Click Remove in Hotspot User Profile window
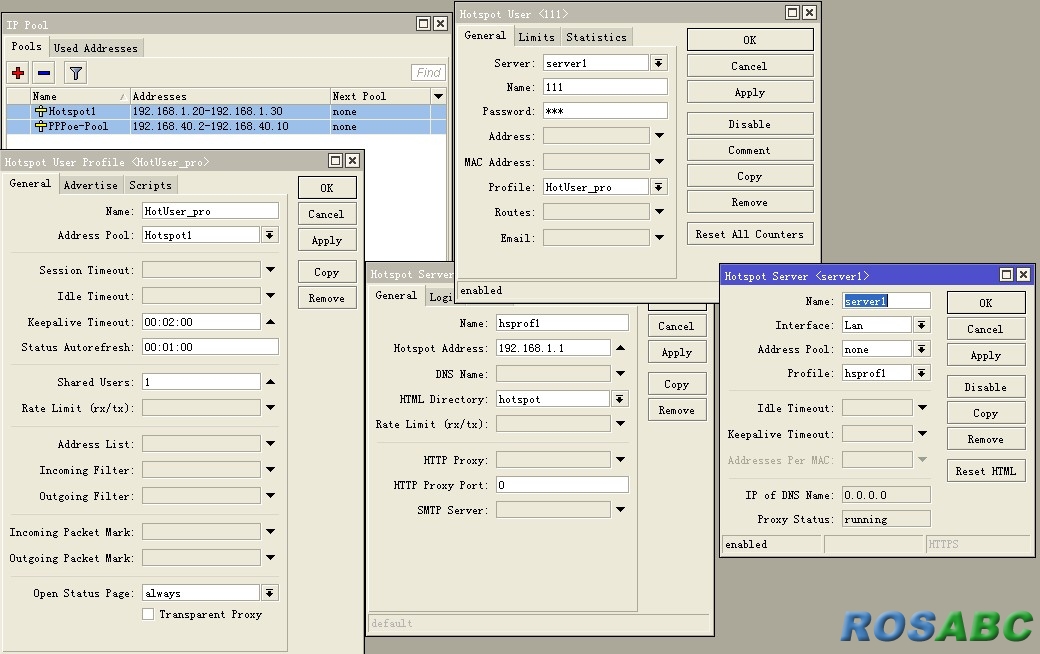This screenshot has width=1040, height=654. pyautogui.click(x=327, y=298)
